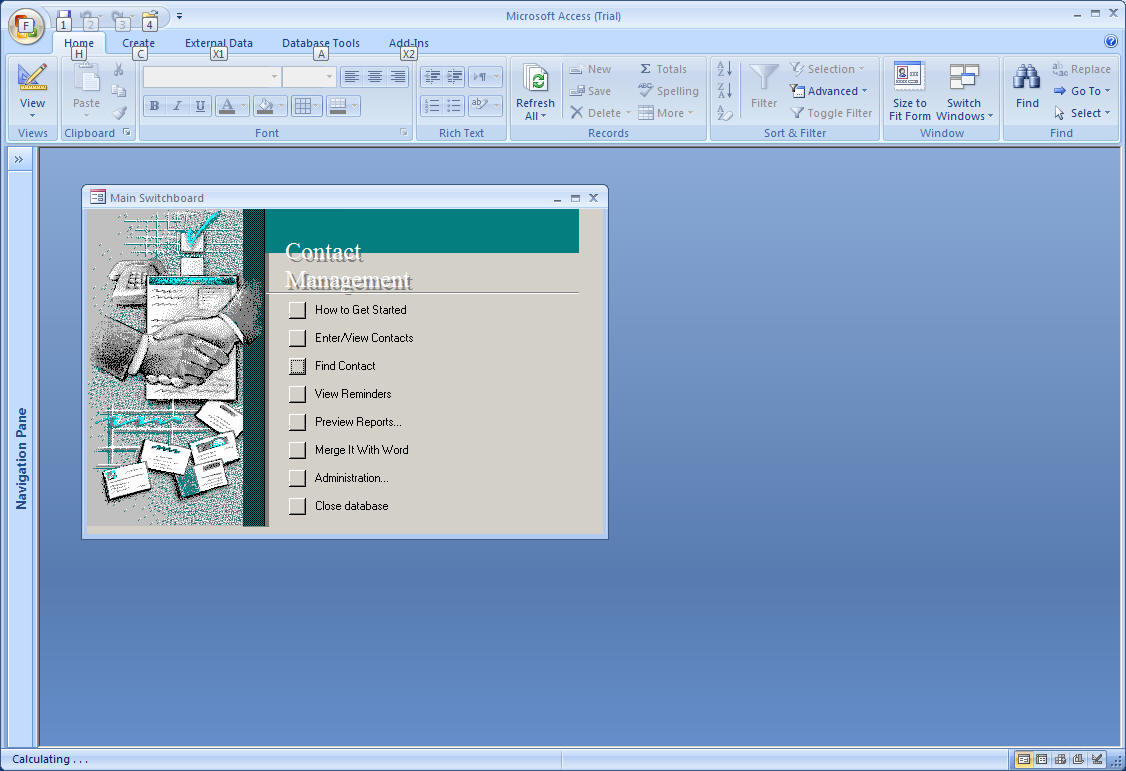The height and width of the screenshot is (771, 1126).
Task: Open the Add-Ins ribbon tab
Action: click(409, 43)
